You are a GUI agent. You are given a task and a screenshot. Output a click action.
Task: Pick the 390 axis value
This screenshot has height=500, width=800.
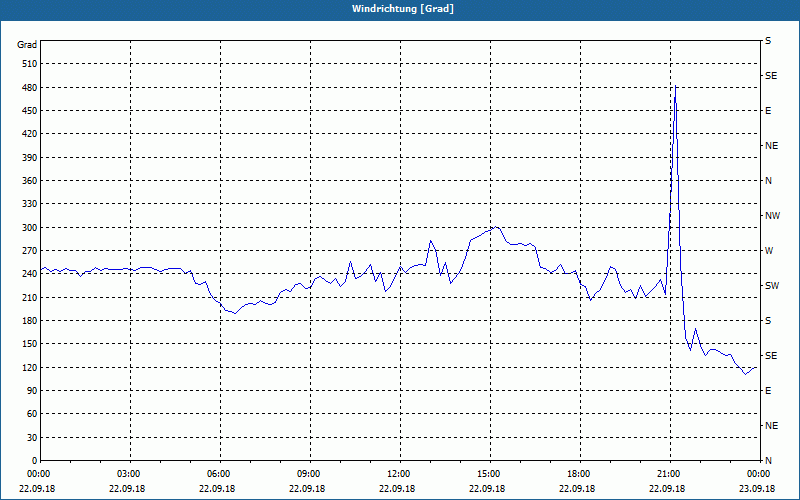30,158
